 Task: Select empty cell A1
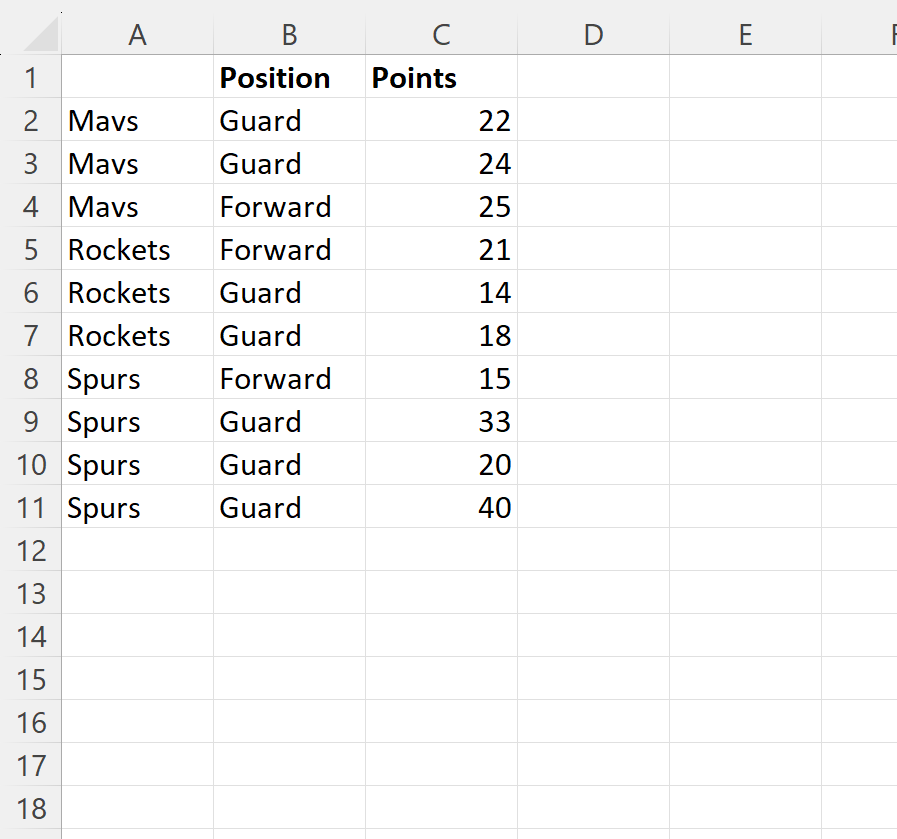coord(137,77)
